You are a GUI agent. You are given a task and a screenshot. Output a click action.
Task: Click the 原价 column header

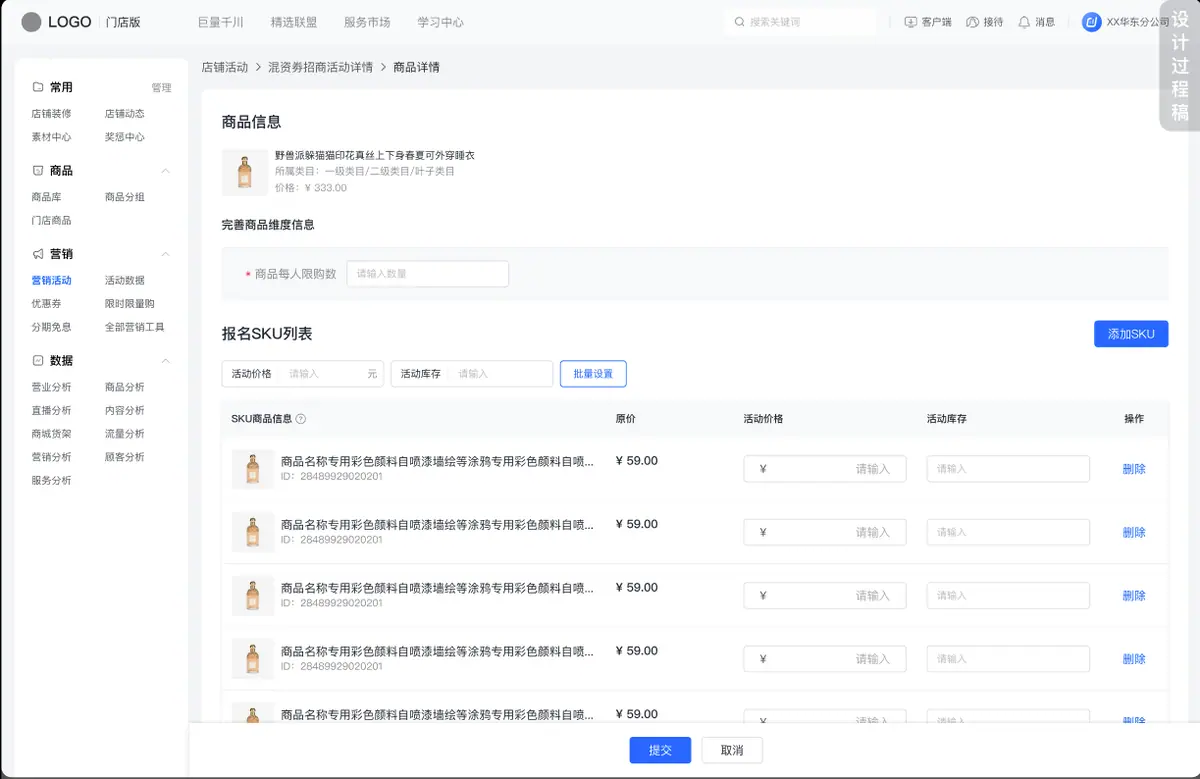tap(626, 419)
